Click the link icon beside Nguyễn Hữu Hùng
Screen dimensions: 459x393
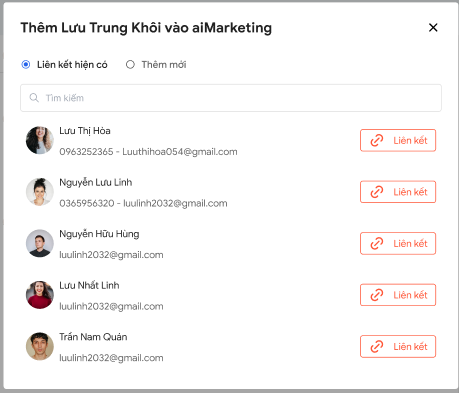pyautogui.click(x=377, y=243)
